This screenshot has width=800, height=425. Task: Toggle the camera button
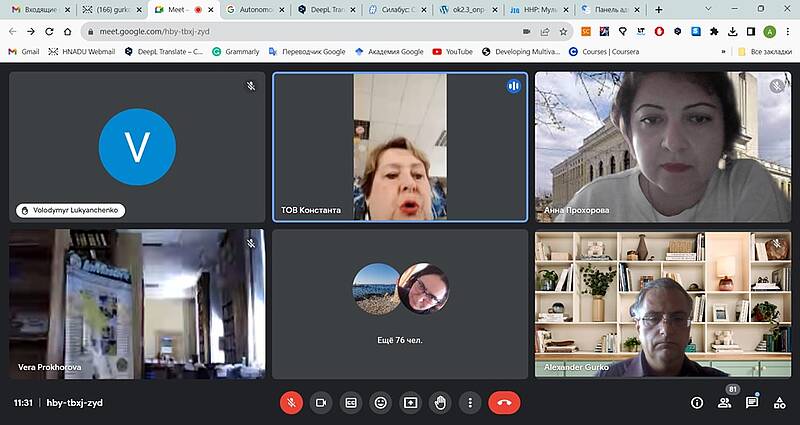coord(321,402)
